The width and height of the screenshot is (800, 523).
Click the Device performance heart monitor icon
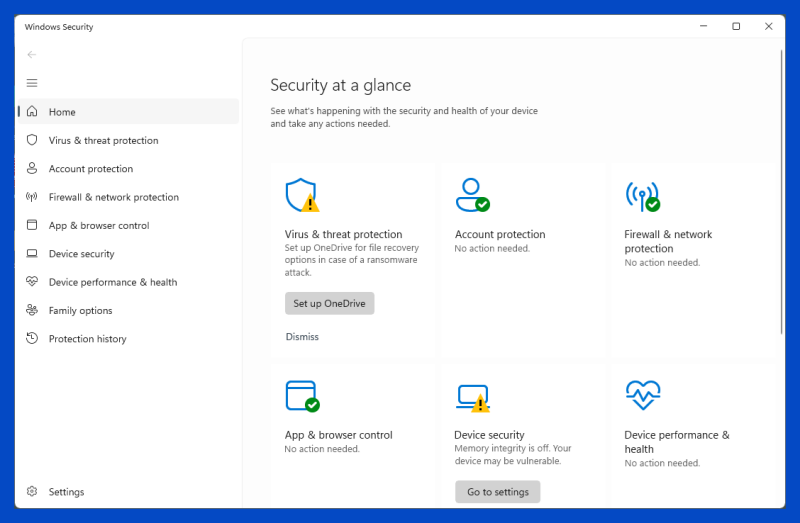click(643, 395)
